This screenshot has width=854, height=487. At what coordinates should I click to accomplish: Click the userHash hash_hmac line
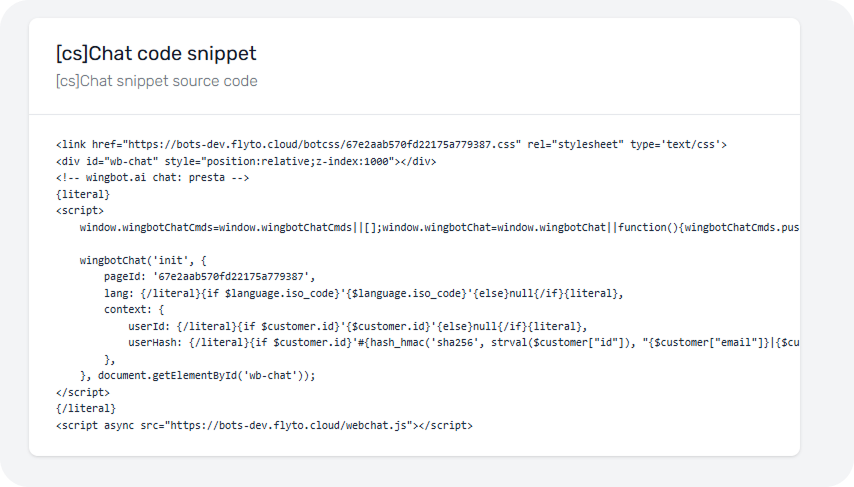coord(460,342)
